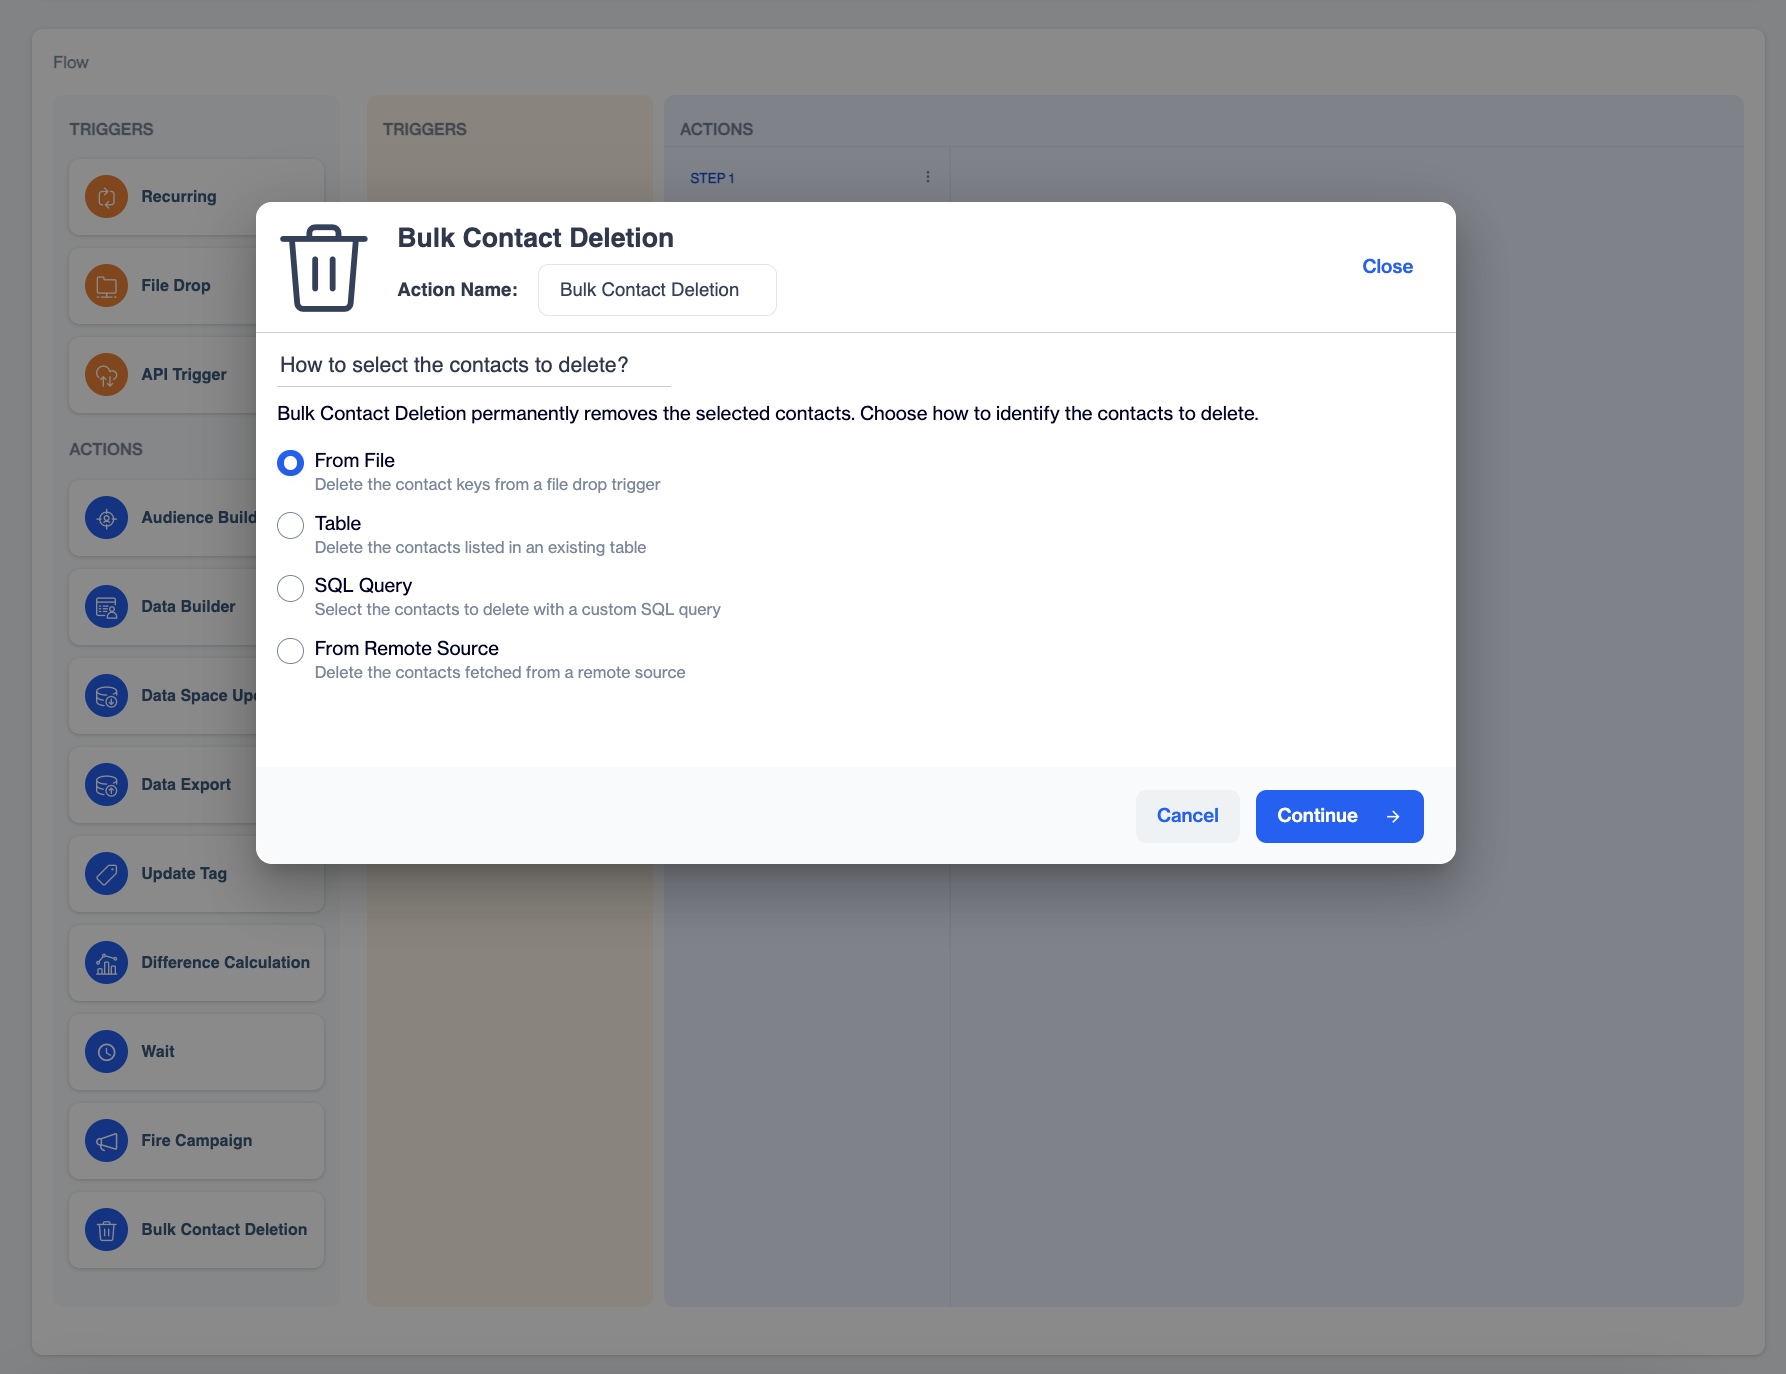Screen dimensions: 1786x1374
Task: Click the Update Tag label text
Action: 184,873
